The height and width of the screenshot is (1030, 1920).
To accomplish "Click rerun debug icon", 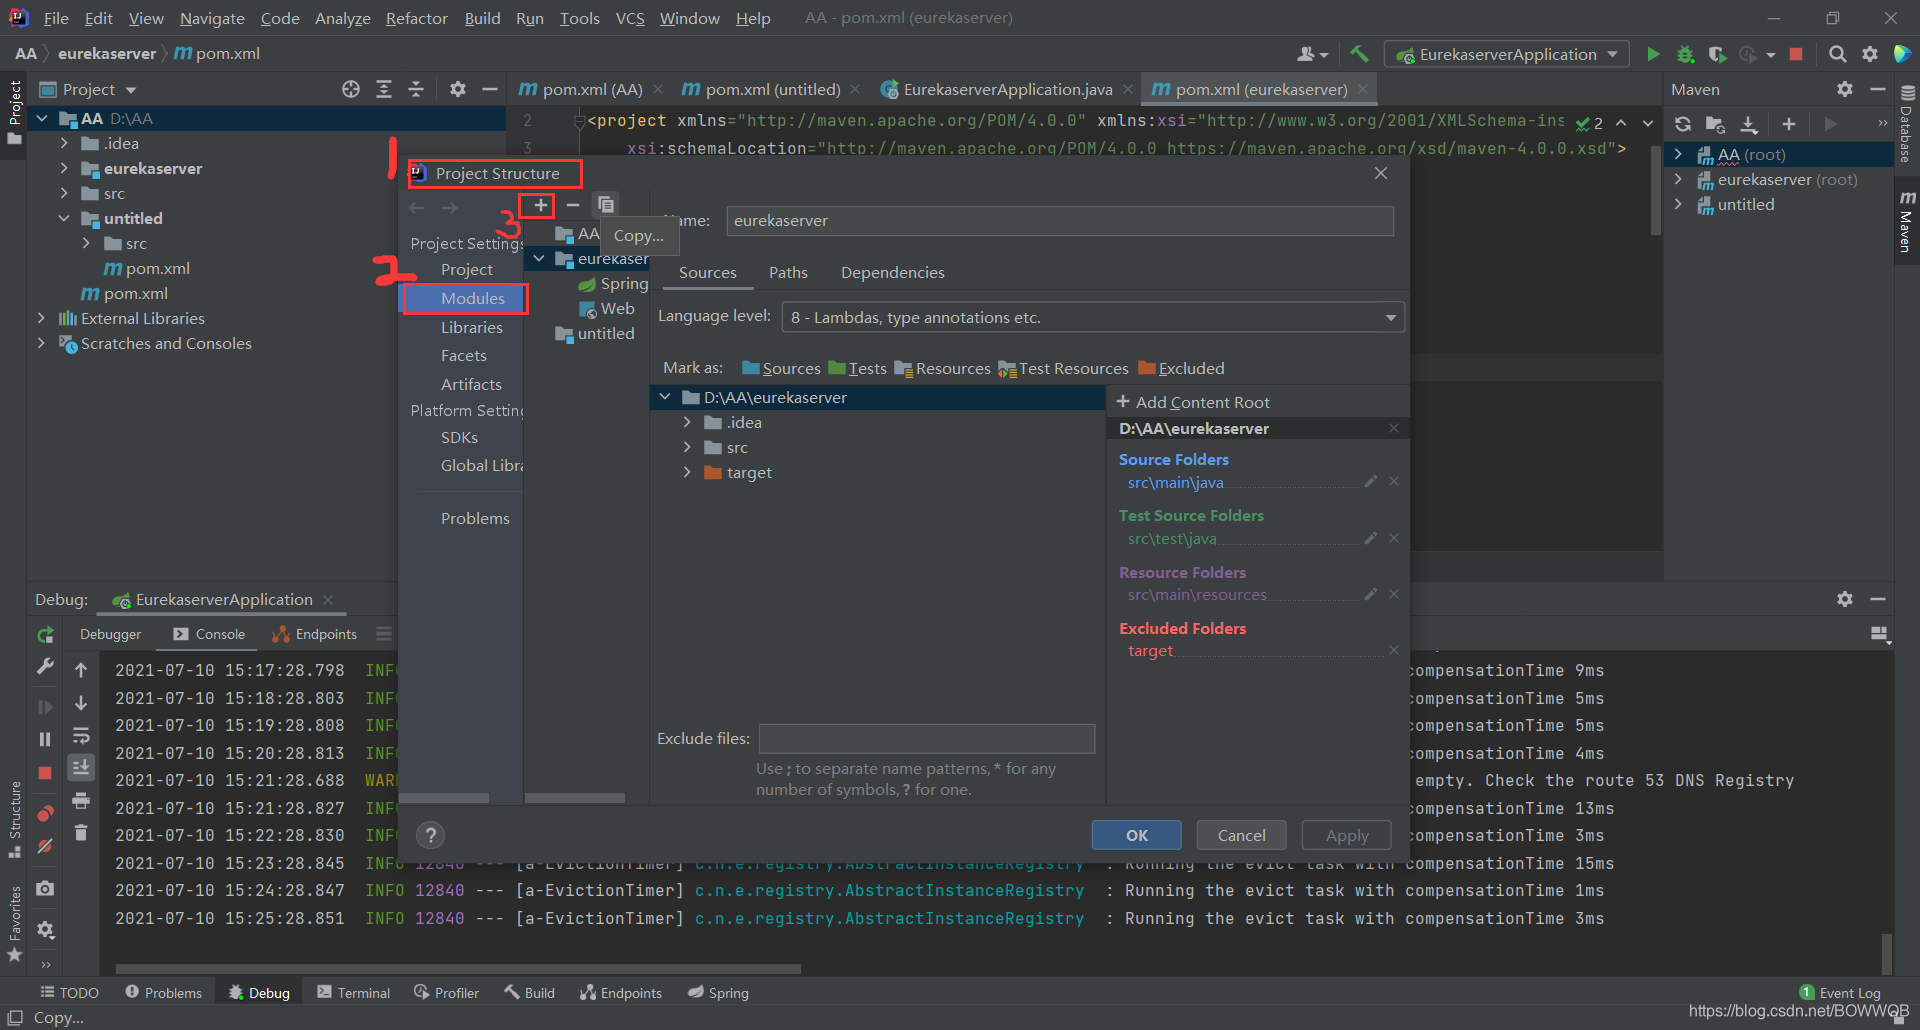I will point(45,635).
